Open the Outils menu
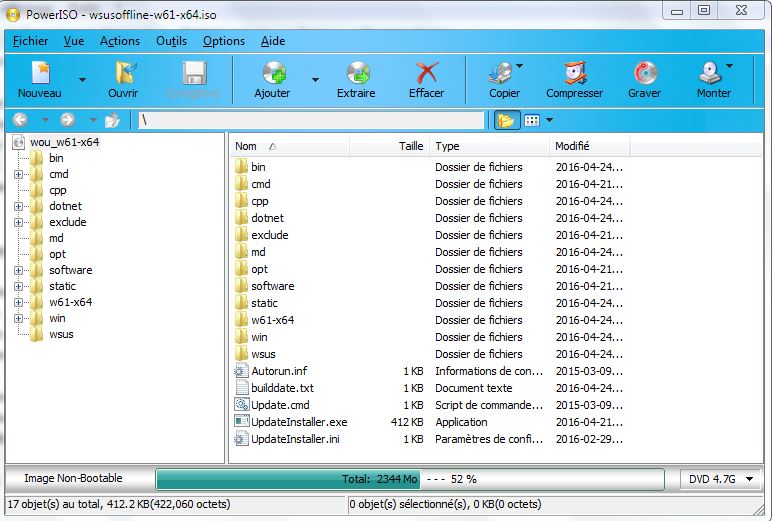Screen dimensions: 772x521 click(x=171, y=41)
